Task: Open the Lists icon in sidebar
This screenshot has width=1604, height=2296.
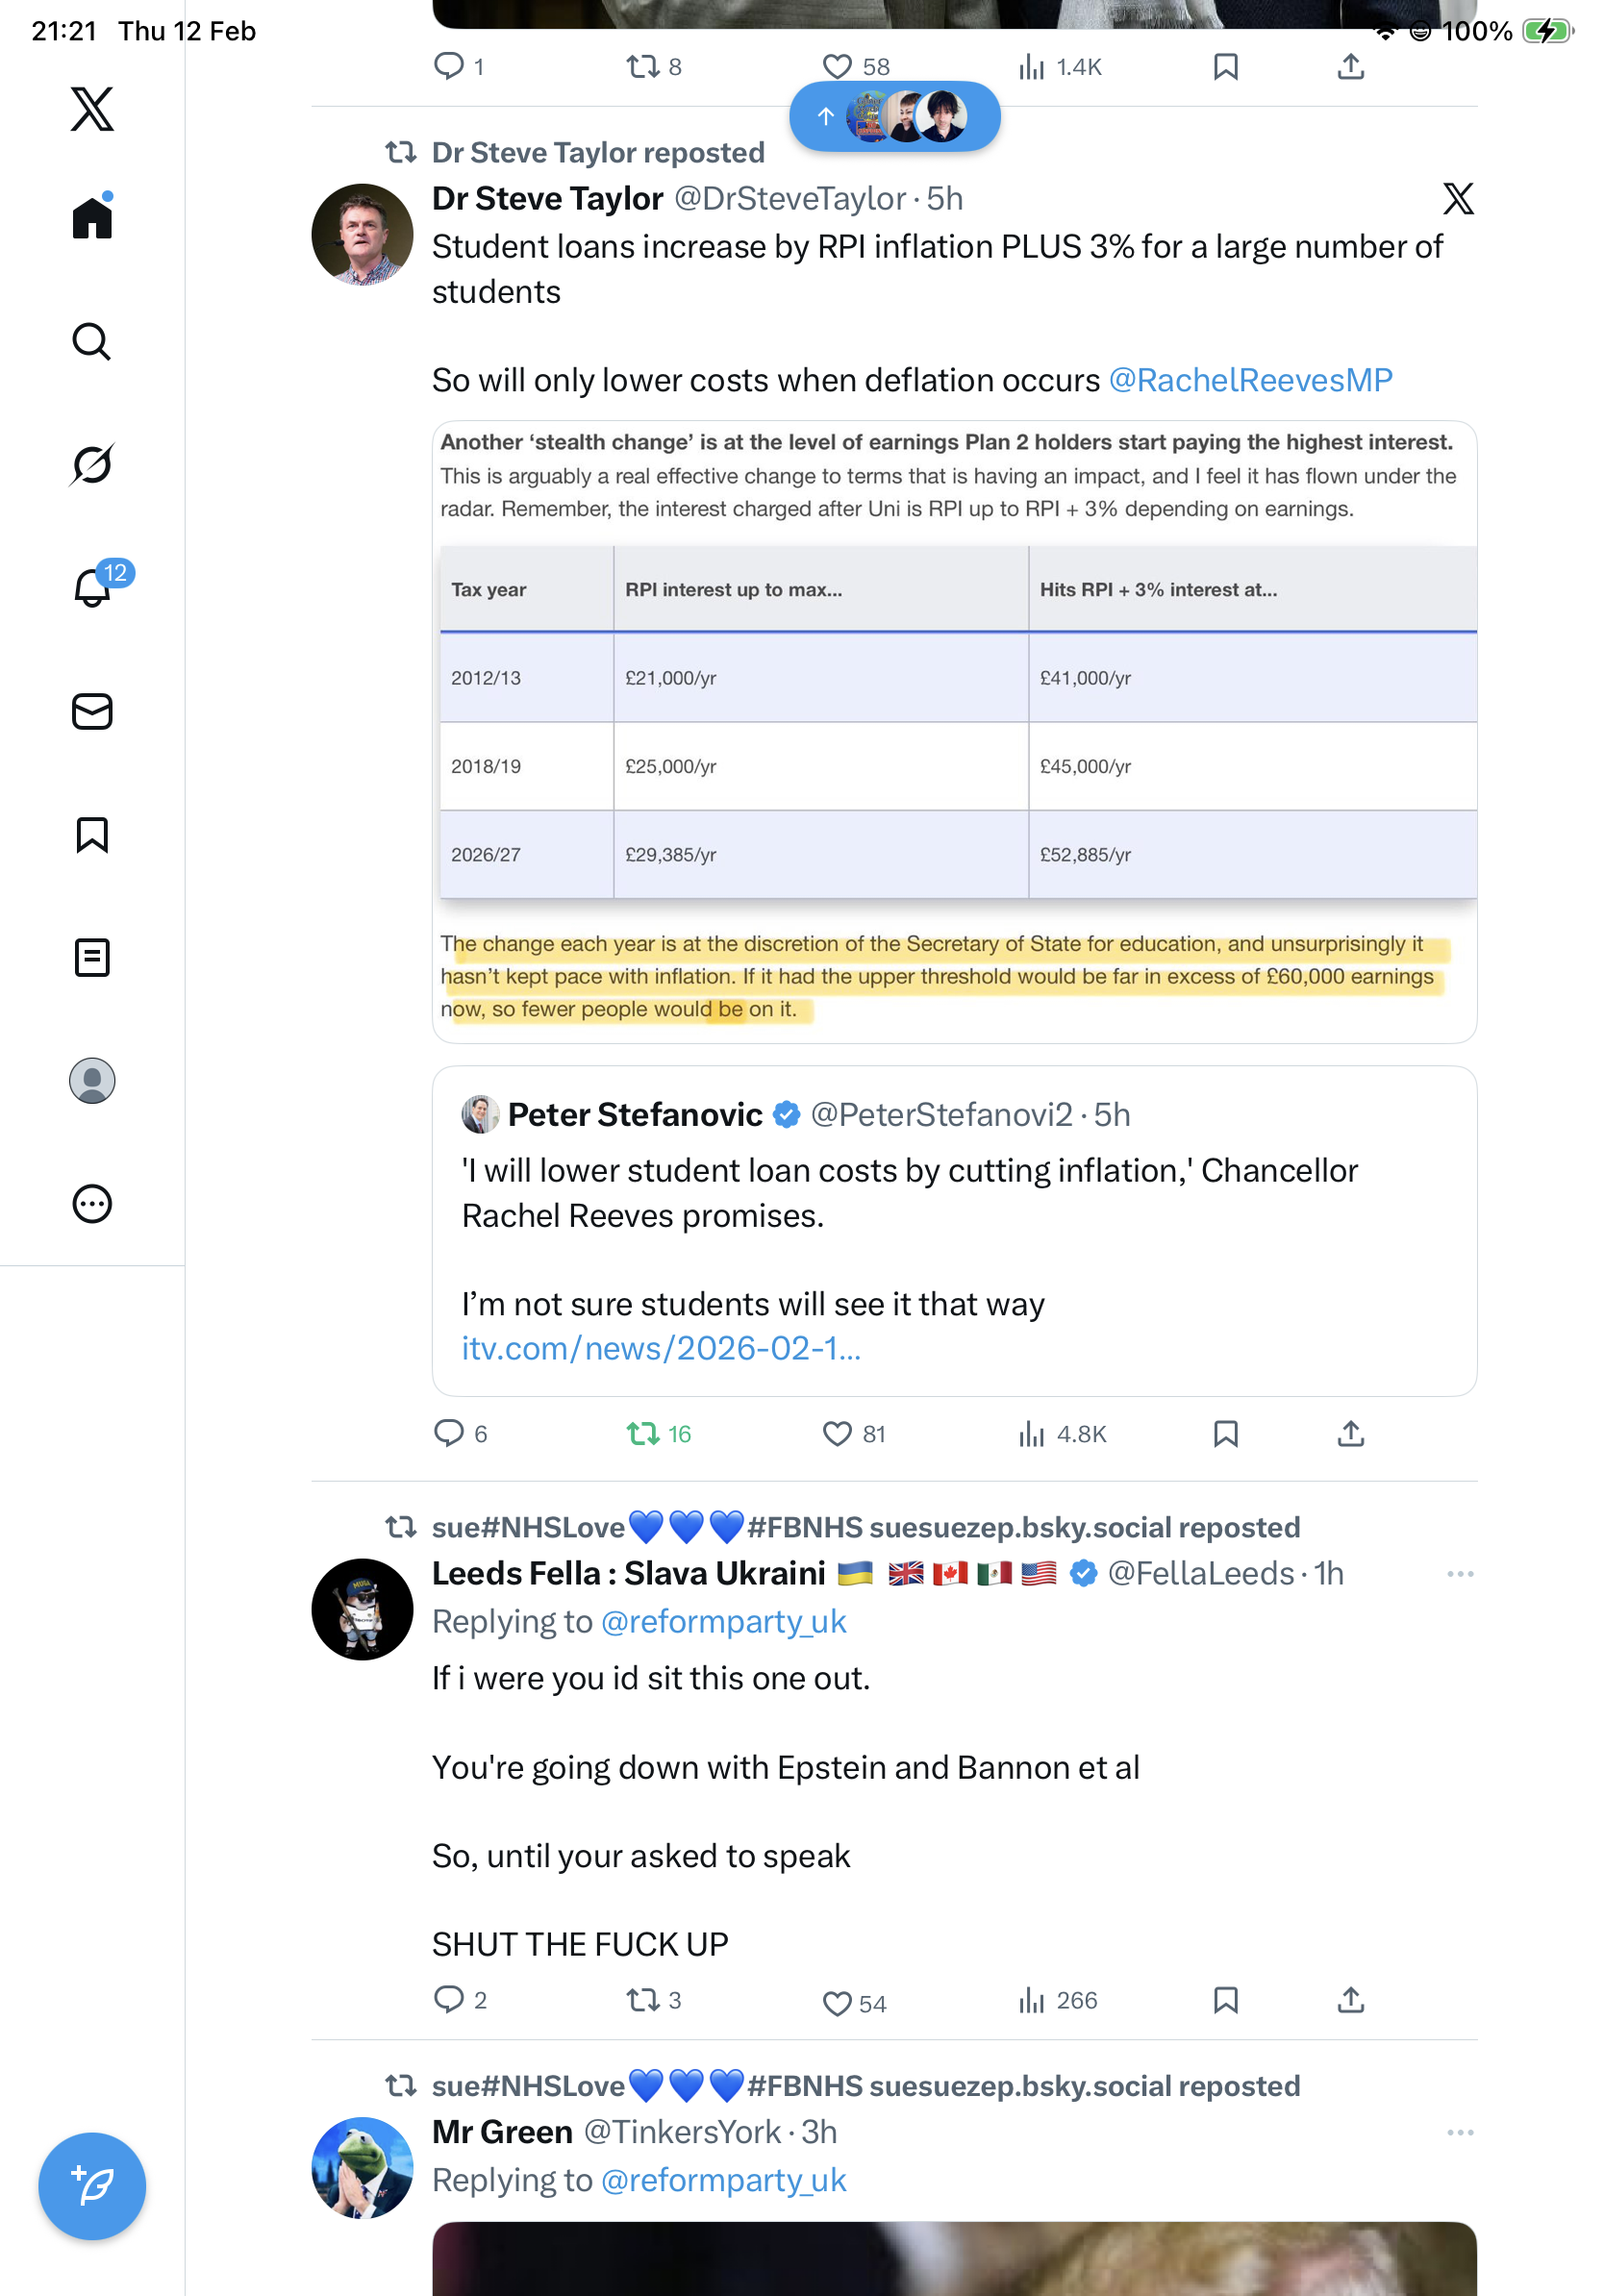Action: (x=92, y=958)
